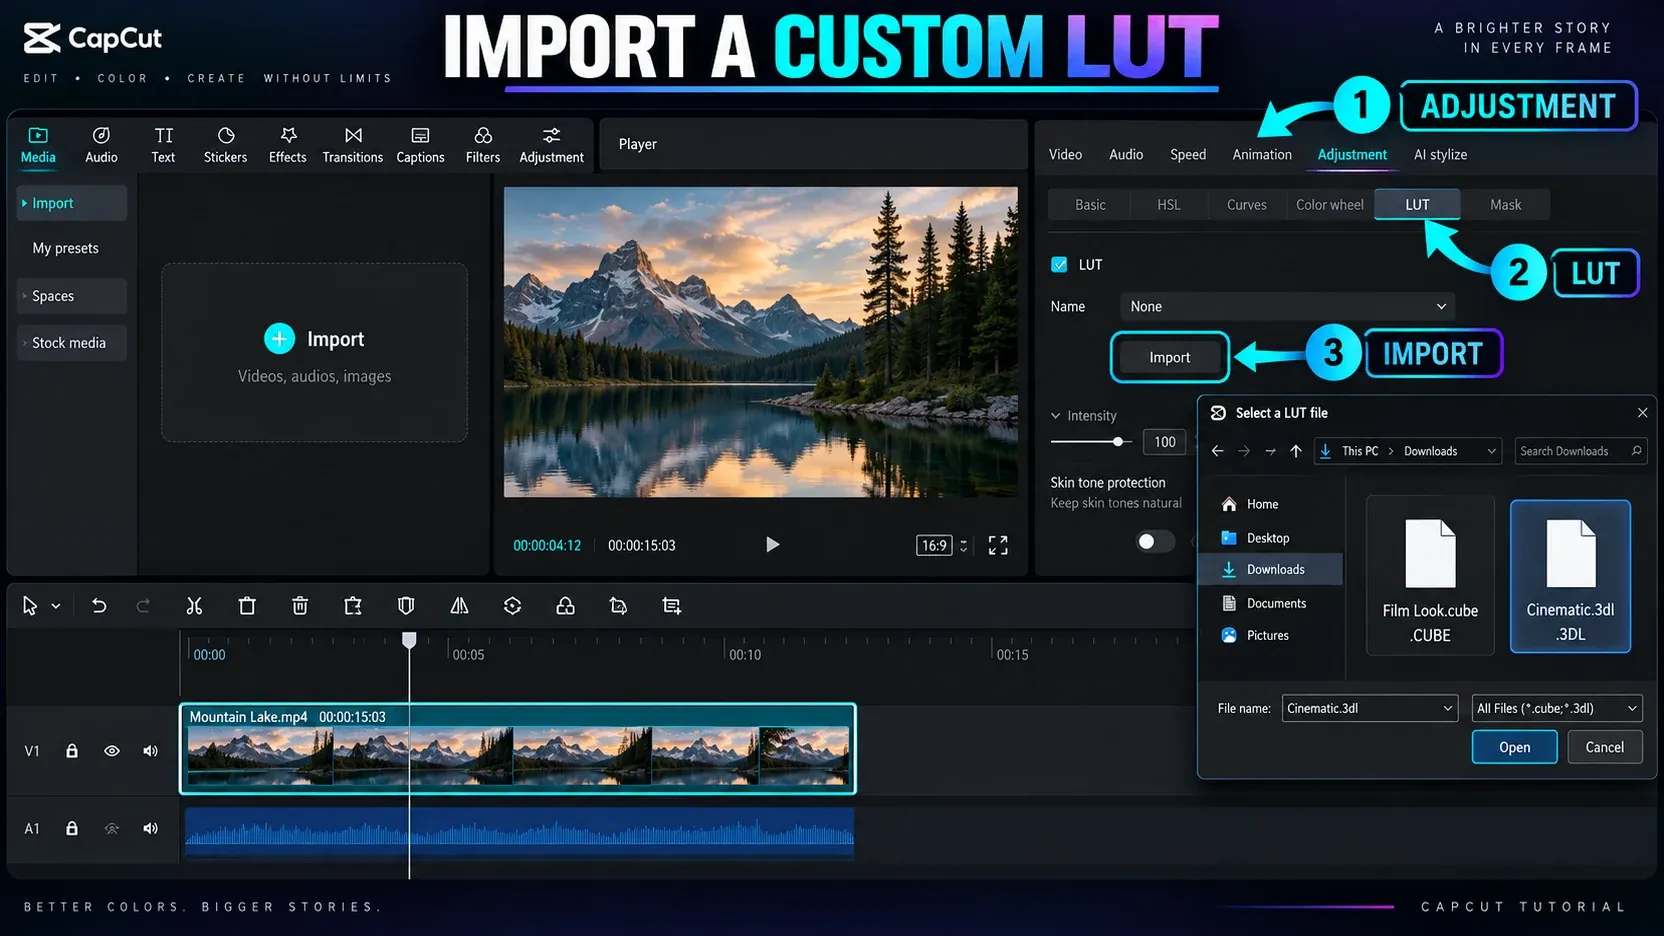Click Cancel in the LUT file dialog
The width and height of the screenshot is (1664, 936).
[x=1604, y=747]
